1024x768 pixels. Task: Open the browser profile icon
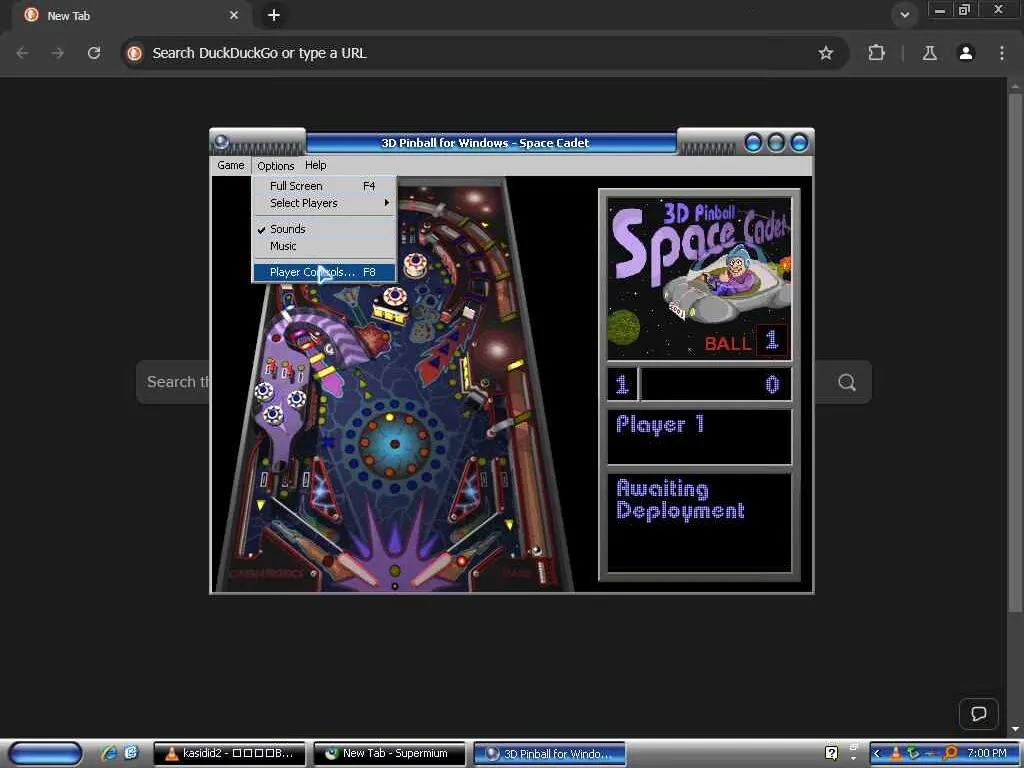[966, 53]
